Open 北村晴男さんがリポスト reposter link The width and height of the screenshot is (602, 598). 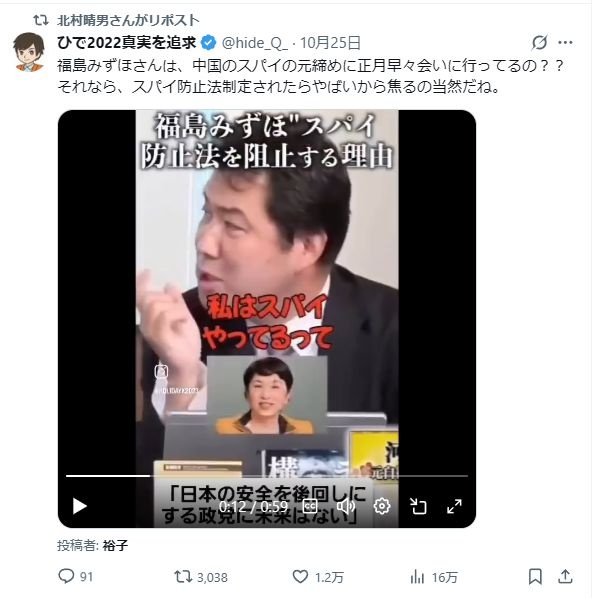128,20
